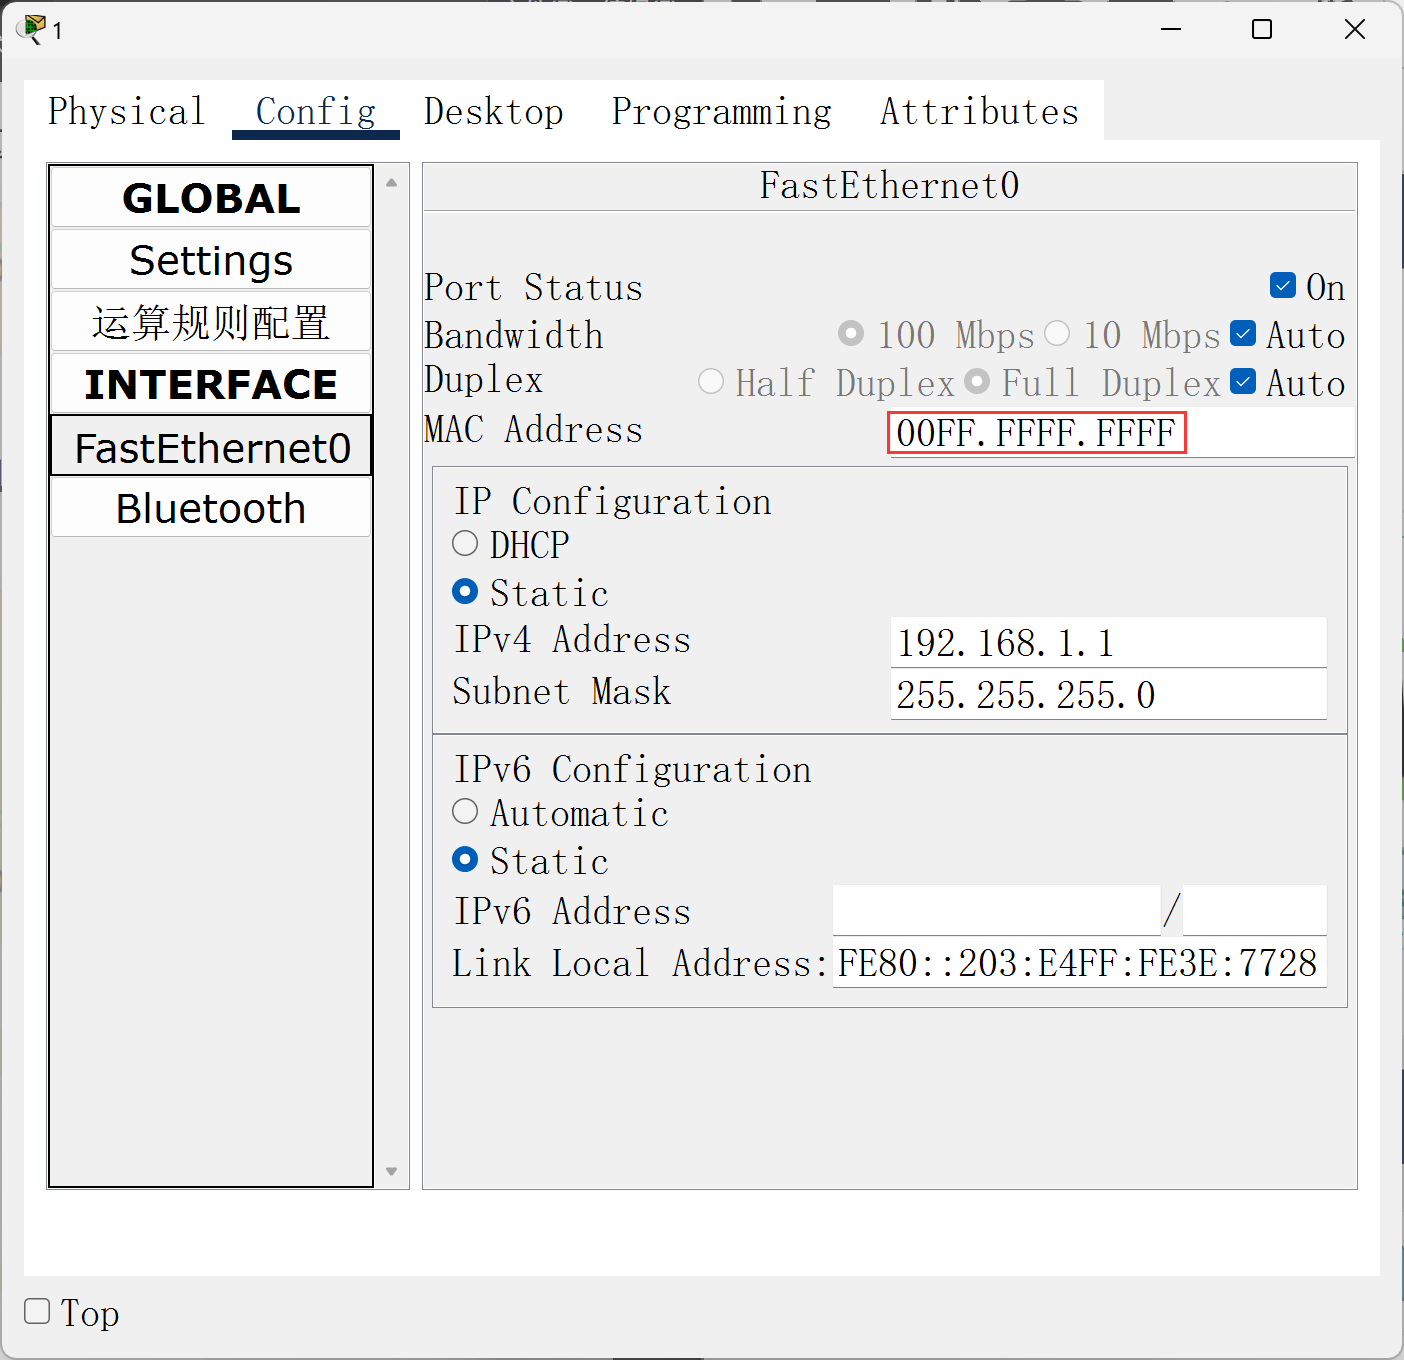Click the sidebar scroll-up arrow
The height and width of the screenshot is (1360, 1404).
coord(392,183)
